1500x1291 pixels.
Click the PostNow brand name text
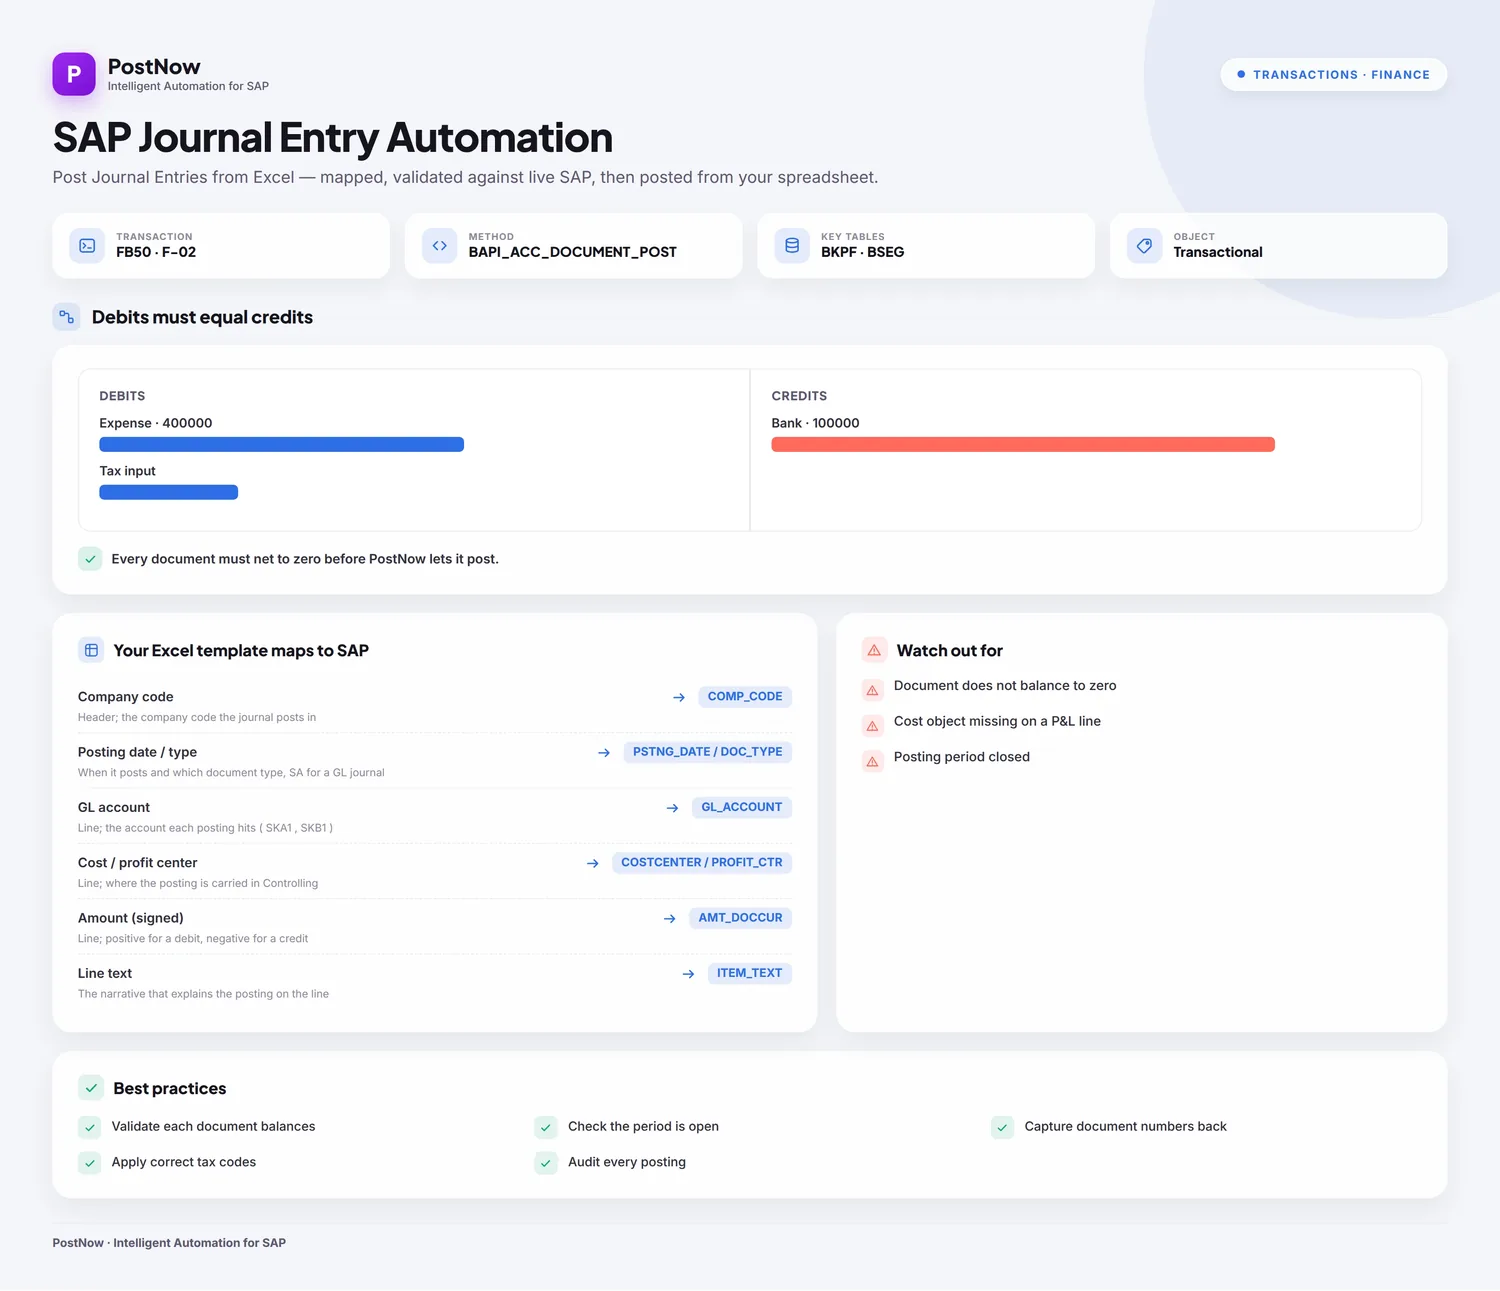pos(154,67)
